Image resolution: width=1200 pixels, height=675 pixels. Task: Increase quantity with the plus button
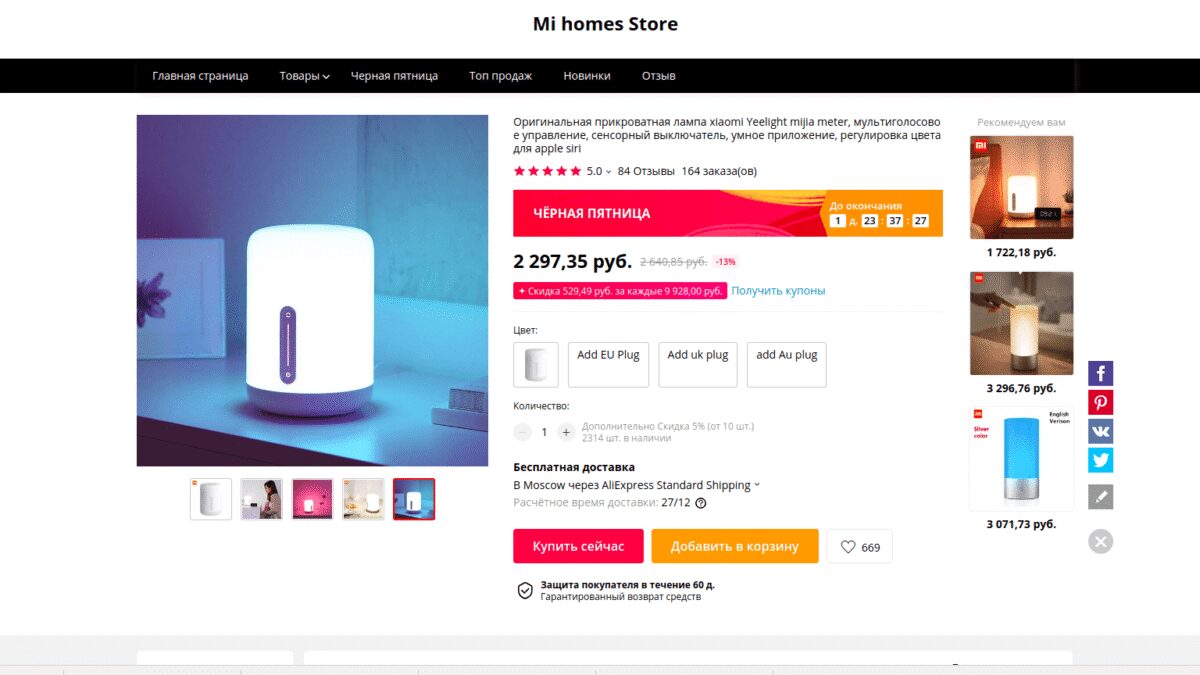tap(566, 432)
